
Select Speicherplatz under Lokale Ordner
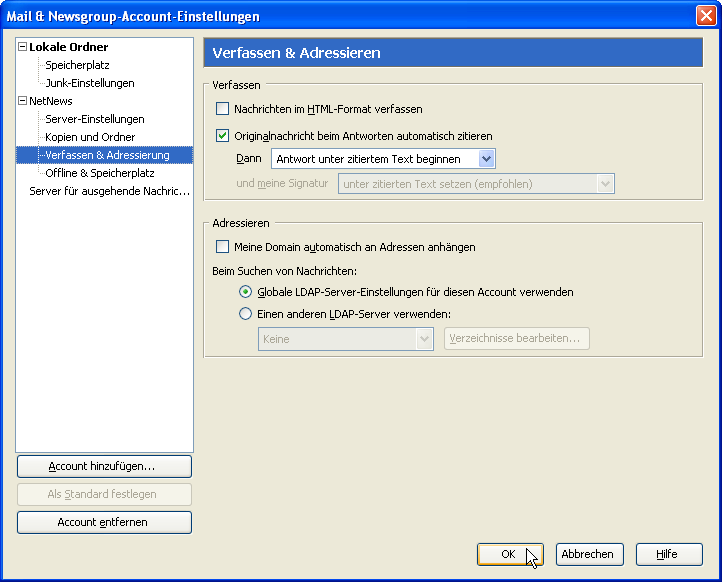77,65
